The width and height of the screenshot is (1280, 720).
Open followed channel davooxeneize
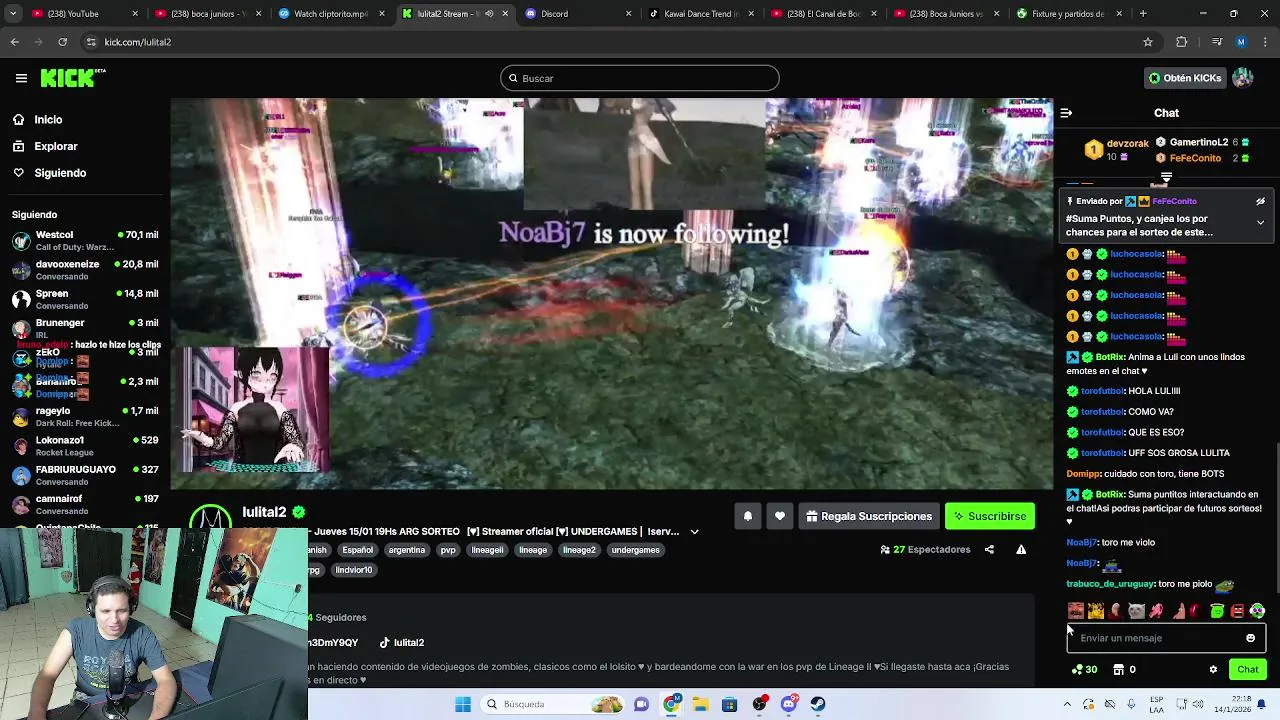point(85,270)
